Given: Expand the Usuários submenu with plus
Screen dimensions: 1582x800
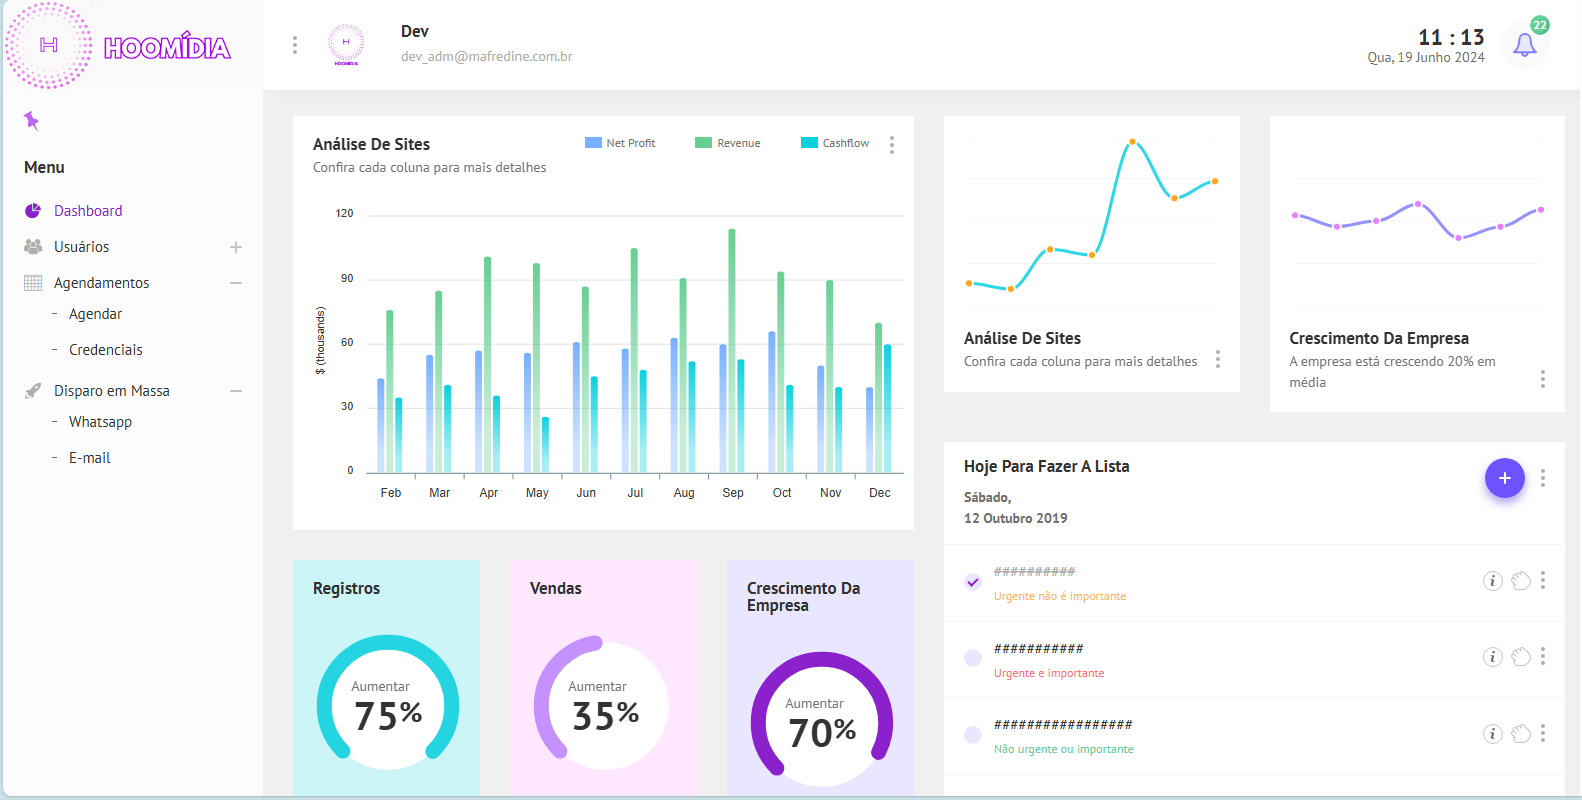Looking at the screenshot, I should click(236, 247).
